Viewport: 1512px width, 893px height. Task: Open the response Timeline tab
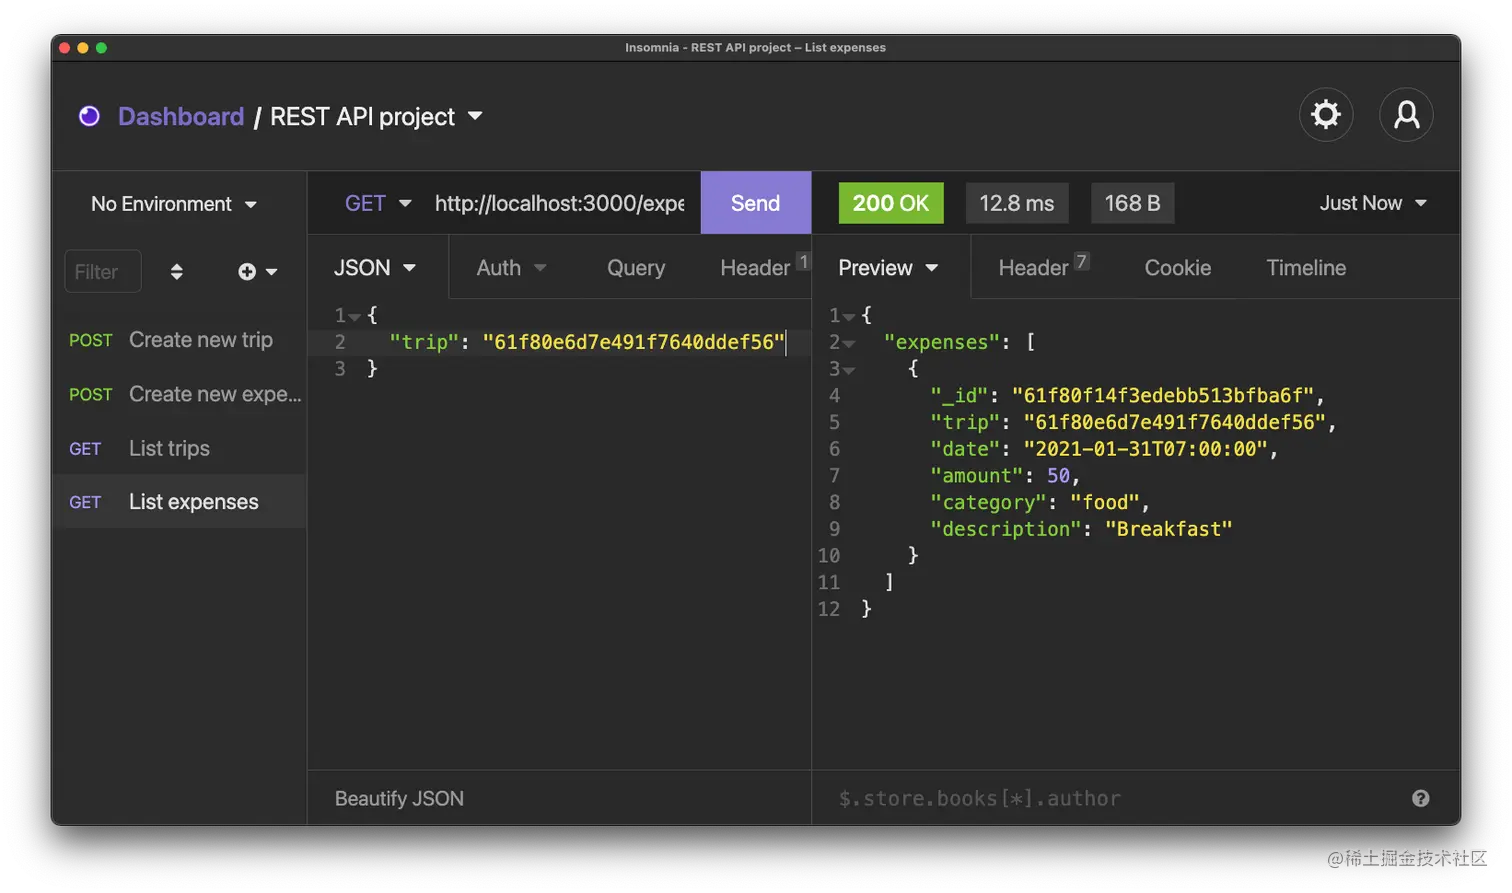pos(1306,268)
